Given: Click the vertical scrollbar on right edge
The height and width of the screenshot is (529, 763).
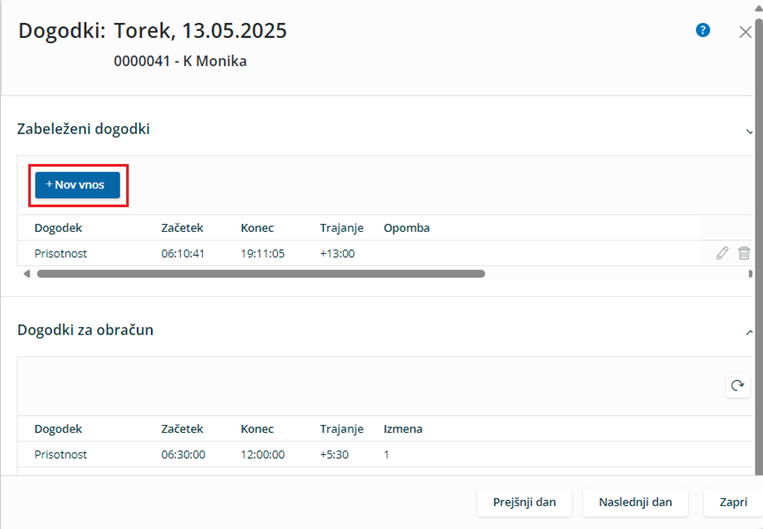Looking at the screenshot, I should tap(759, 243).
